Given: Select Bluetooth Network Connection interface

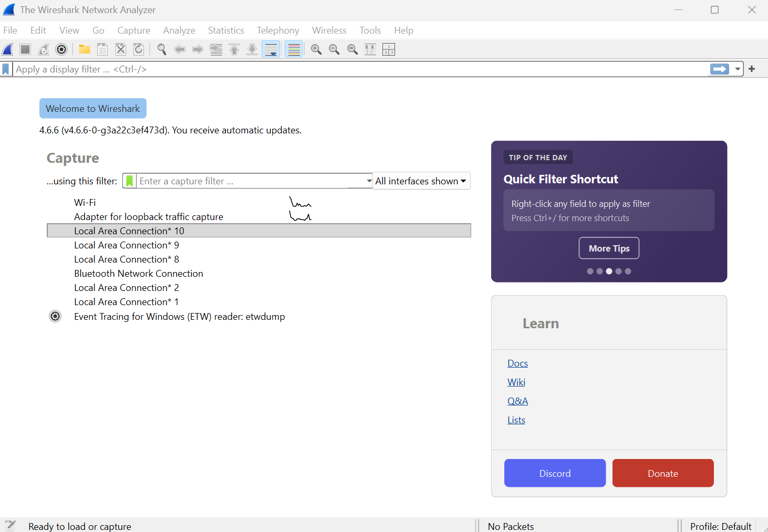Looking at the screenshot, I should pyautogui.click(x=259, y=273).
